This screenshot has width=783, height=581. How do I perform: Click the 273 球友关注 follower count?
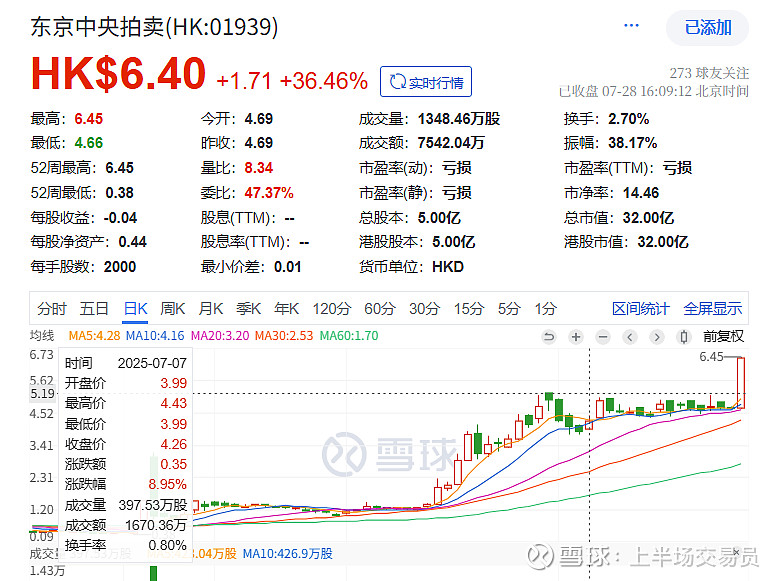coord(709,73)
